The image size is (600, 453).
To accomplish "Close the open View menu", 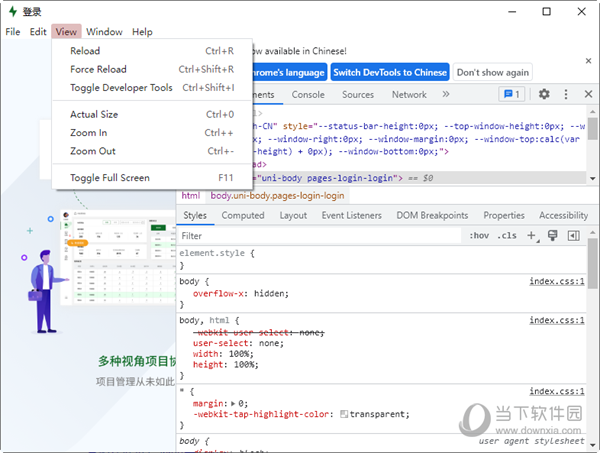I will tap(66, 32).
